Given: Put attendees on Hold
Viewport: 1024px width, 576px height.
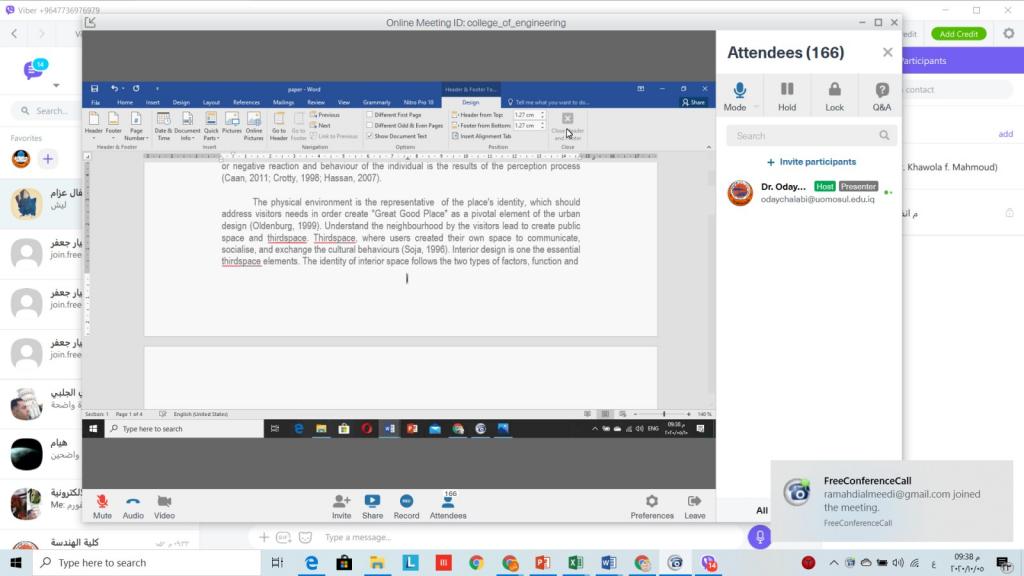Looking at the screenshot, I should [x=787, y=93].
